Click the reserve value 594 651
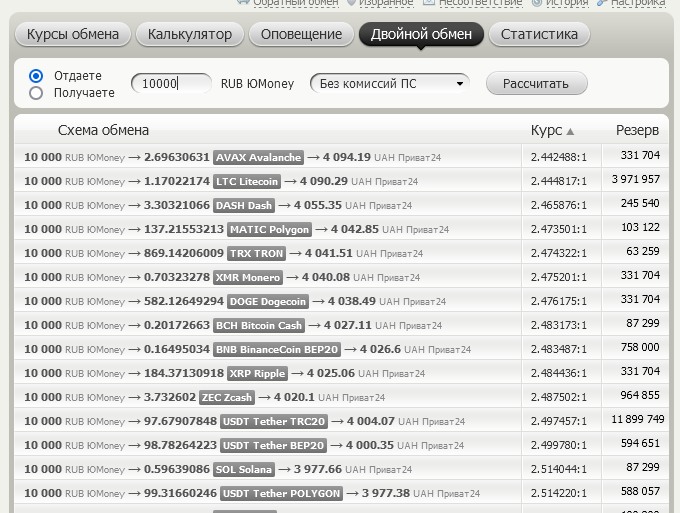Screen dimensions: 680x513 pyautogui.click(x=640, y=443)
